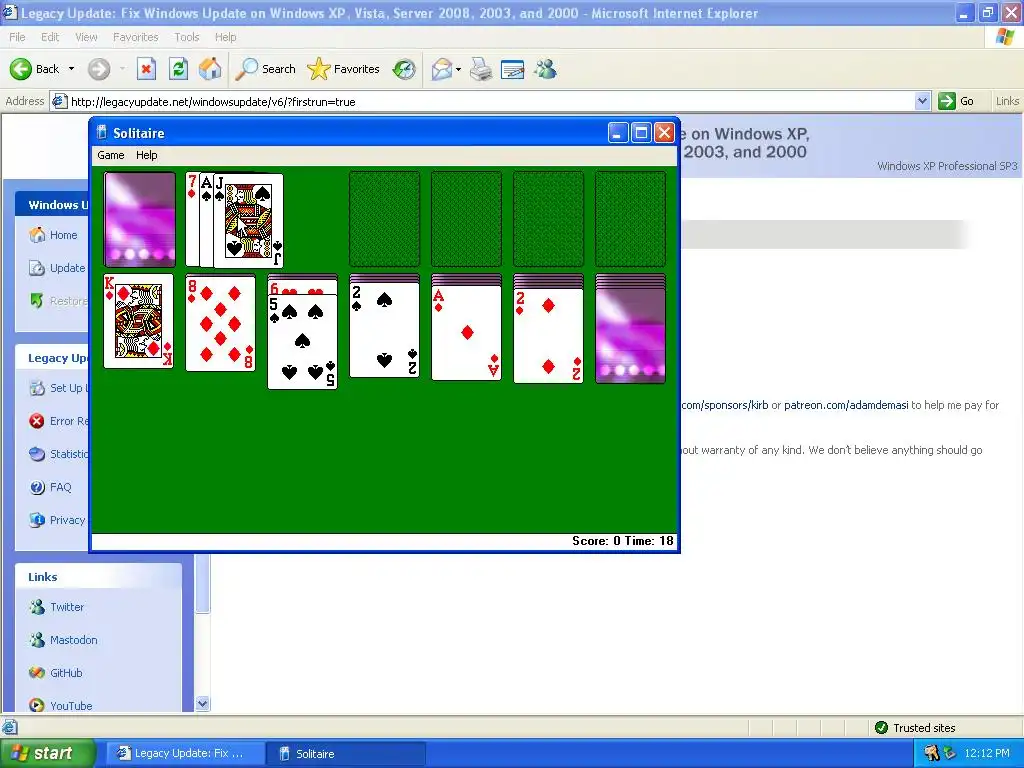Select the Ace of Diamonds card

pyautogui.click(x=466, y=332)
